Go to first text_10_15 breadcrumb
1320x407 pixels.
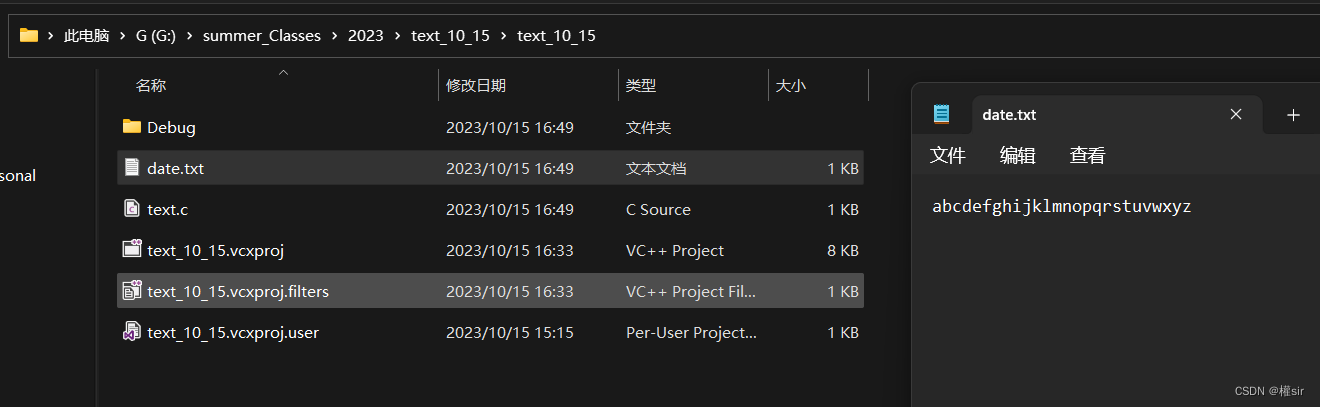450,35
